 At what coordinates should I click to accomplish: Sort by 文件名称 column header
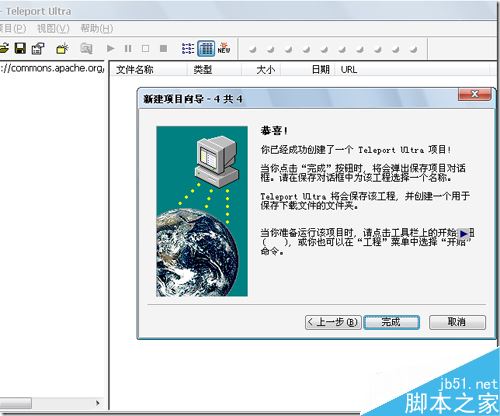[x=149, y=70]
